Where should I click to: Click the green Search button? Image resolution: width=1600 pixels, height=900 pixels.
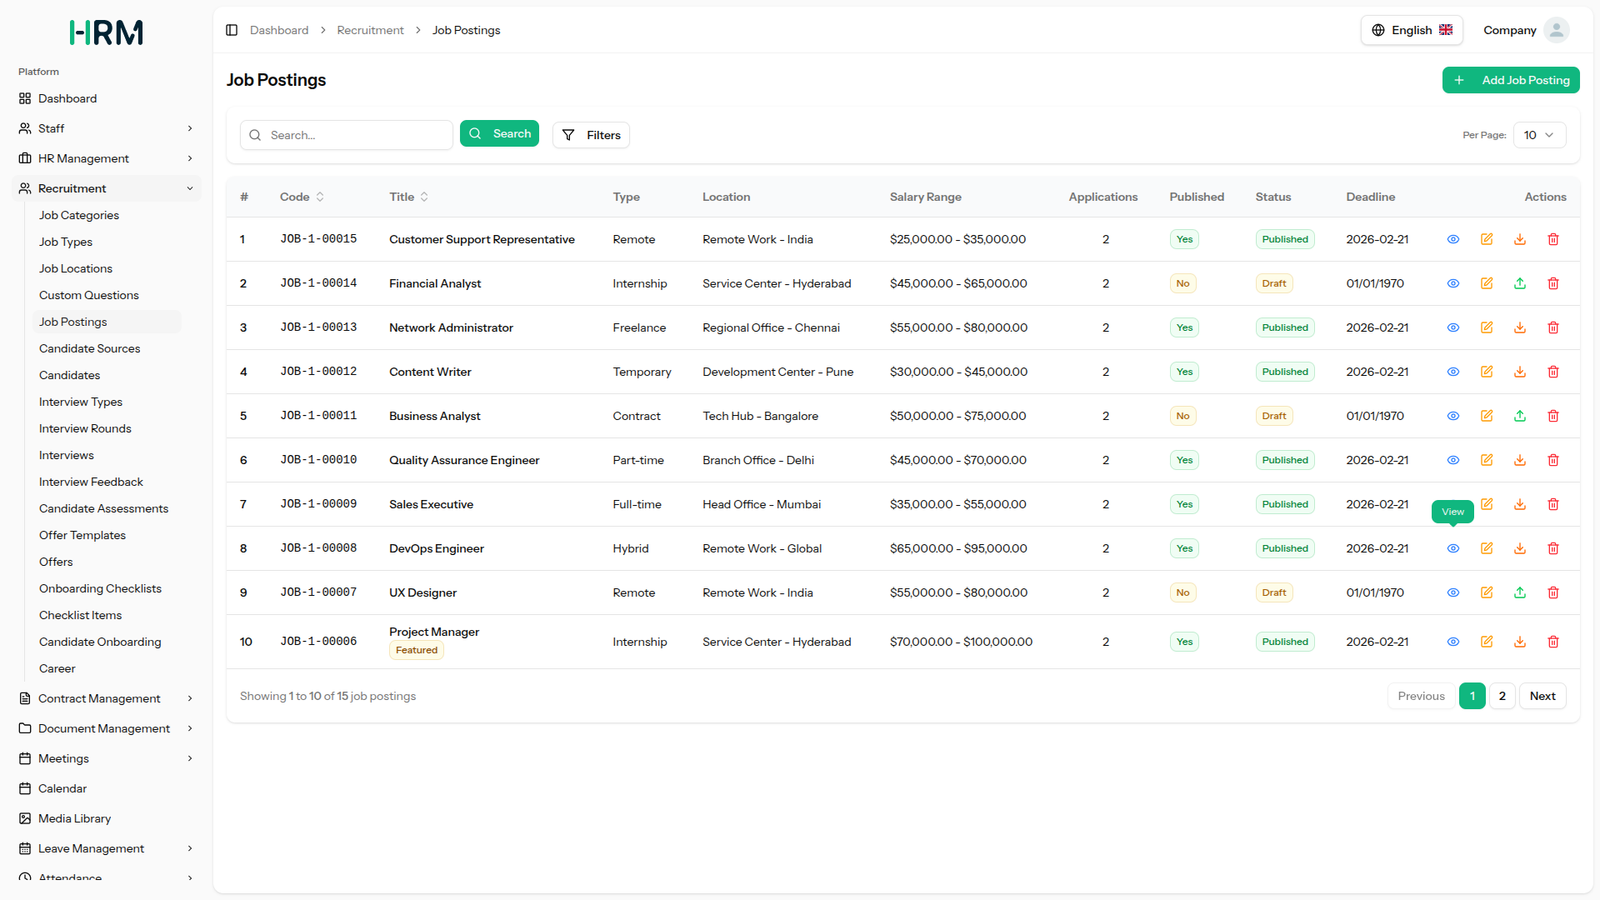click(499, 134)
